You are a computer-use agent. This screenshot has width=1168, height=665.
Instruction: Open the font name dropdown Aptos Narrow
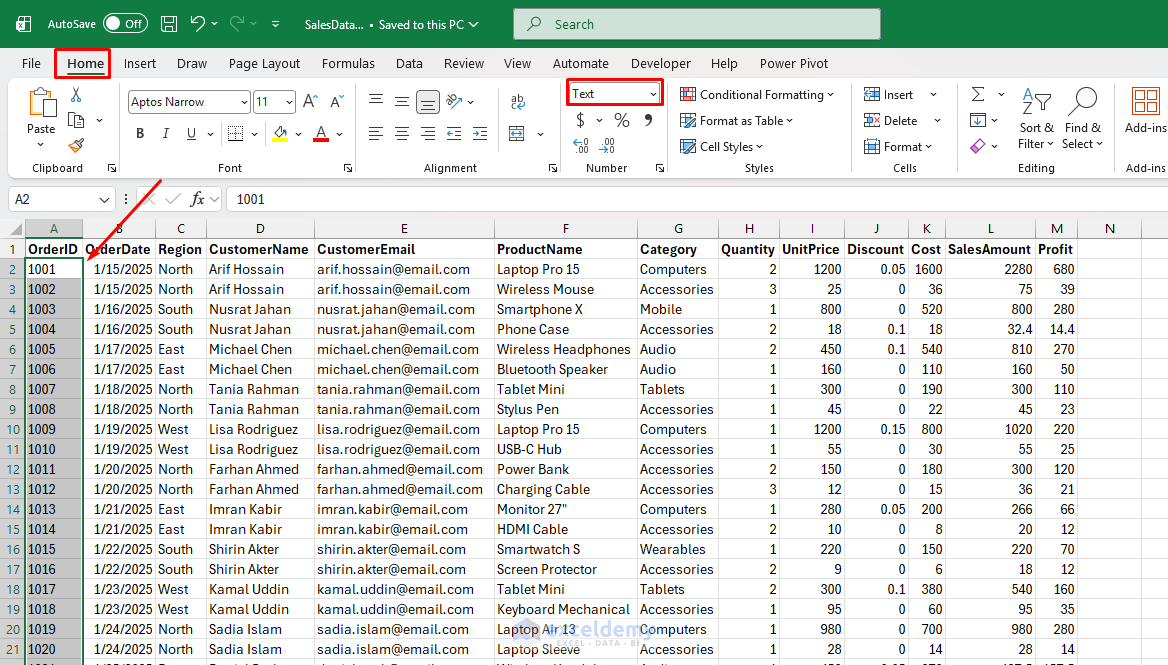tap(244, 102)
